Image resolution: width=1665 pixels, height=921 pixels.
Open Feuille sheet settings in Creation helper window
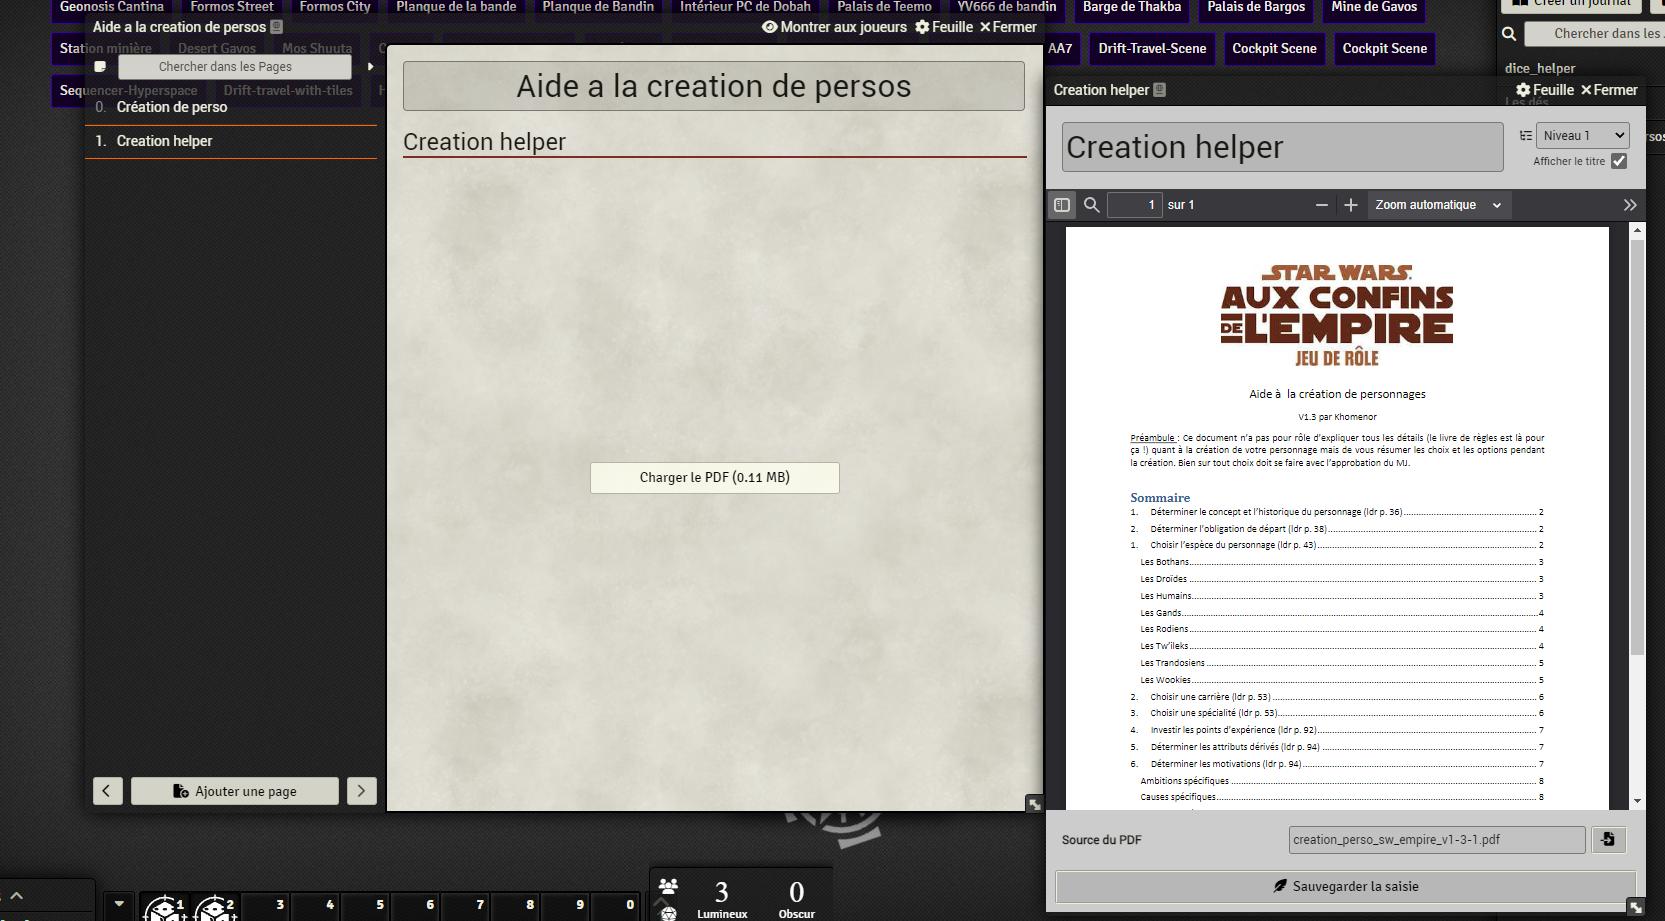pyautogui.click(x=1545, y=90)
